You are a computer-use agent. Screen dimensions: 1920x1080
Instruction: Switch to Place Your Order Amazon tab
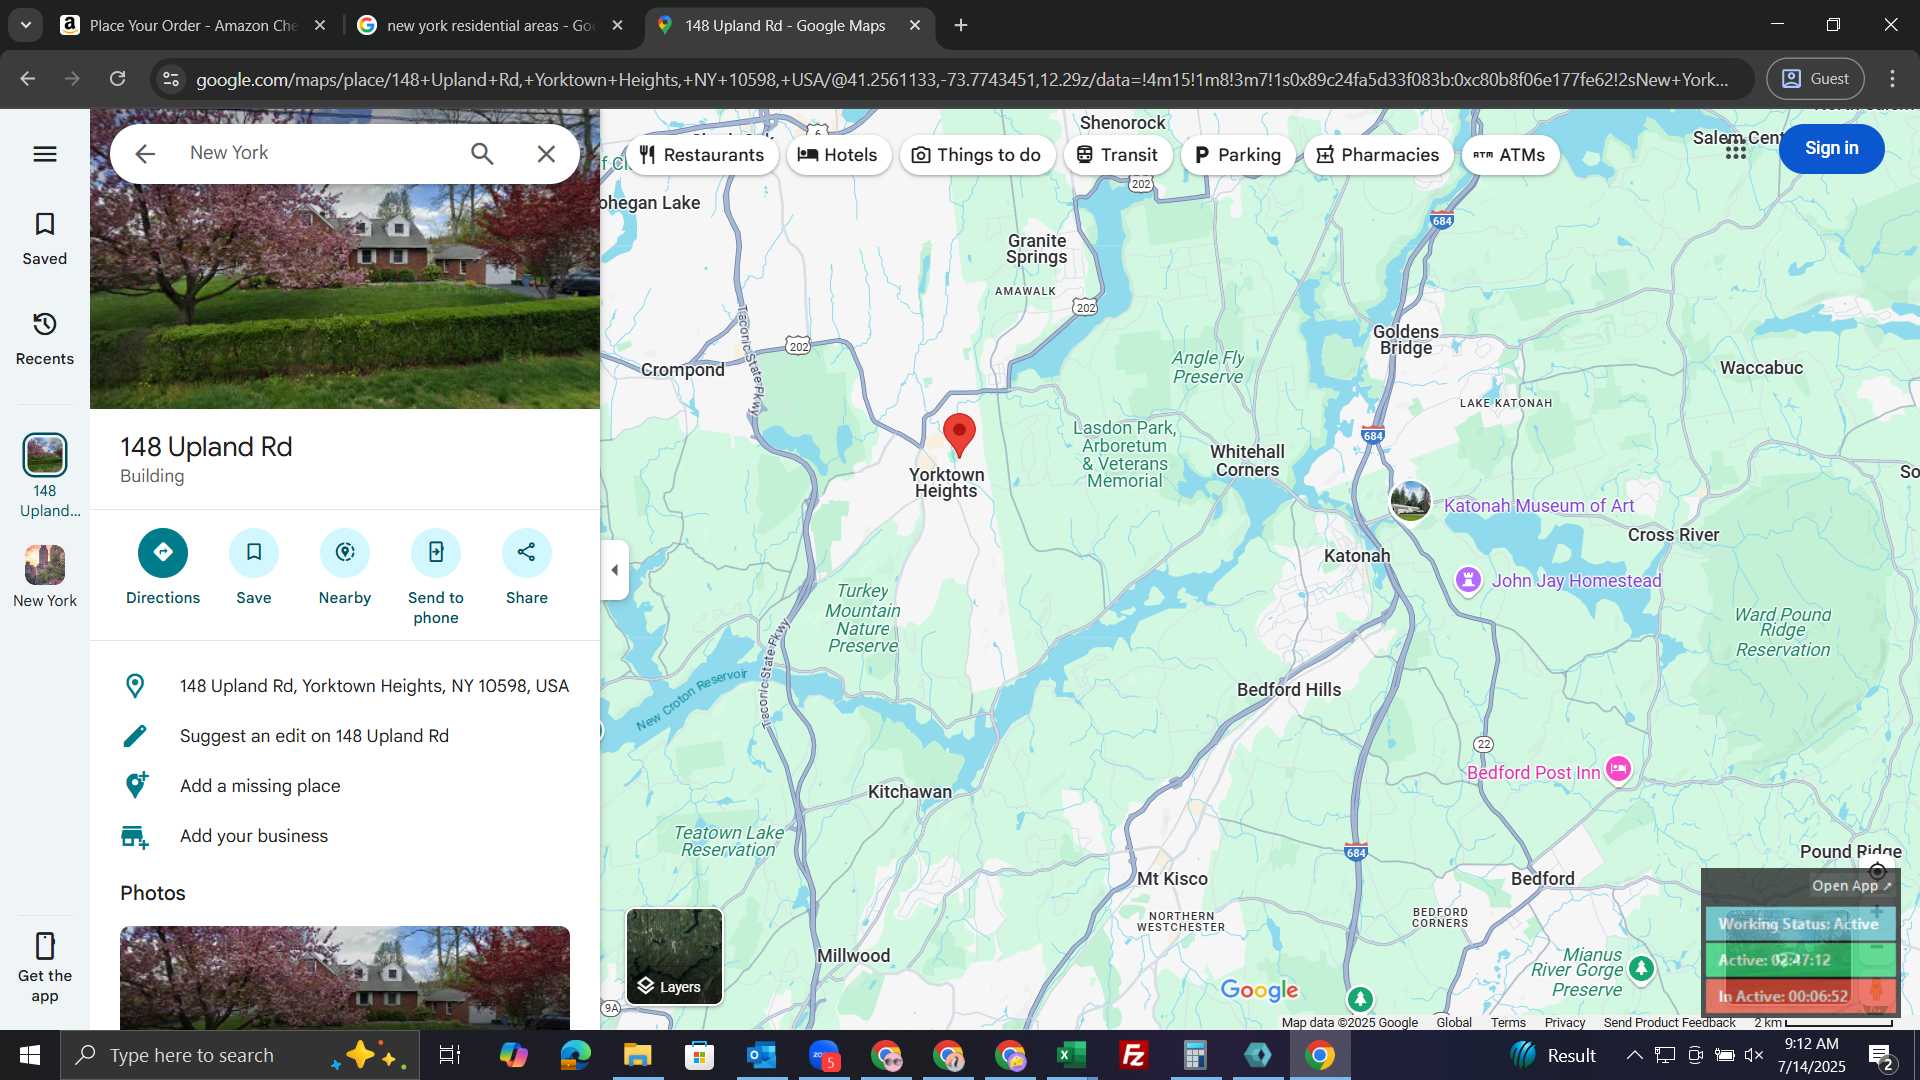(194, 26)
